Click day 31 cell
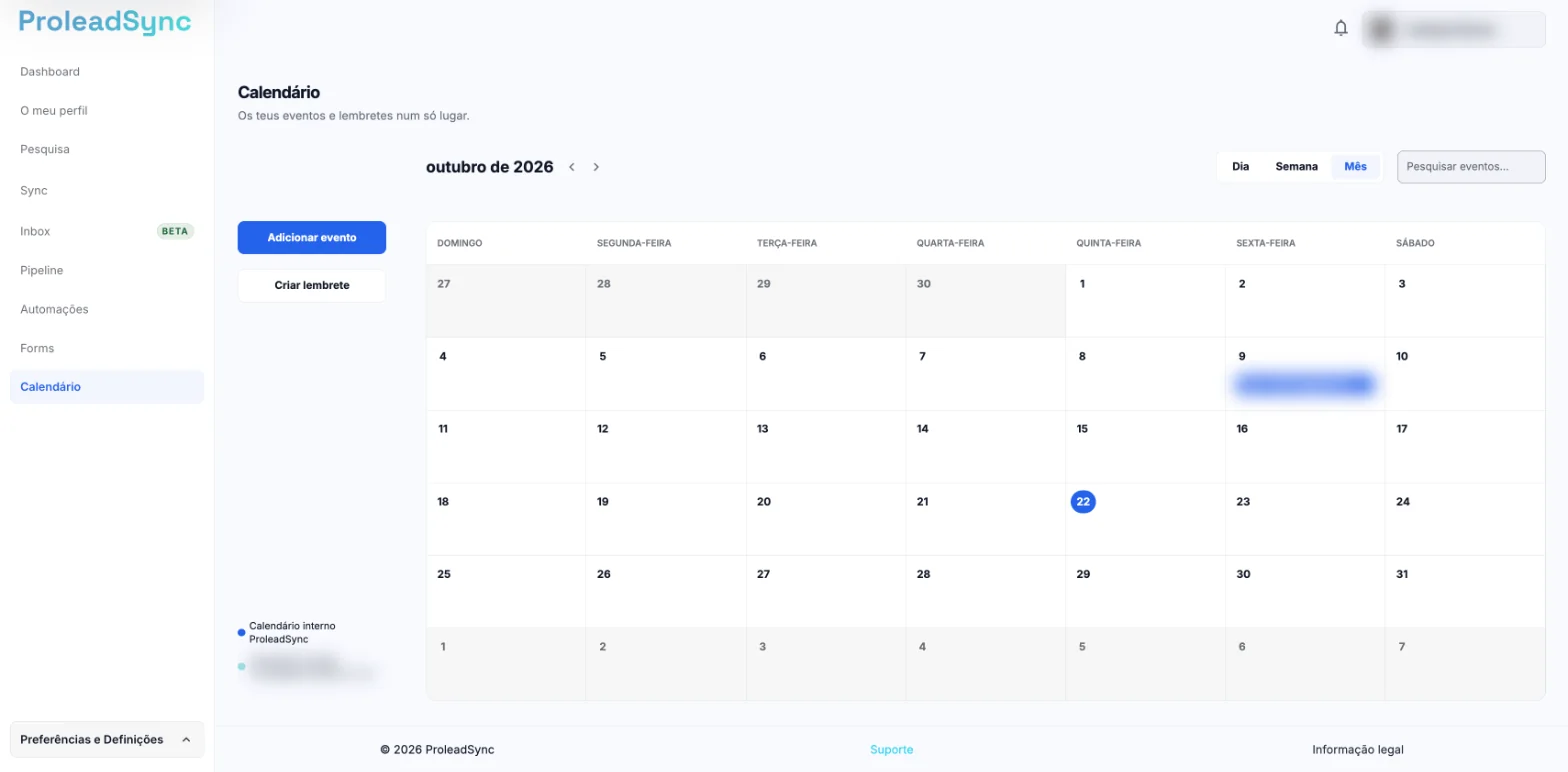 pos(1465,592)
